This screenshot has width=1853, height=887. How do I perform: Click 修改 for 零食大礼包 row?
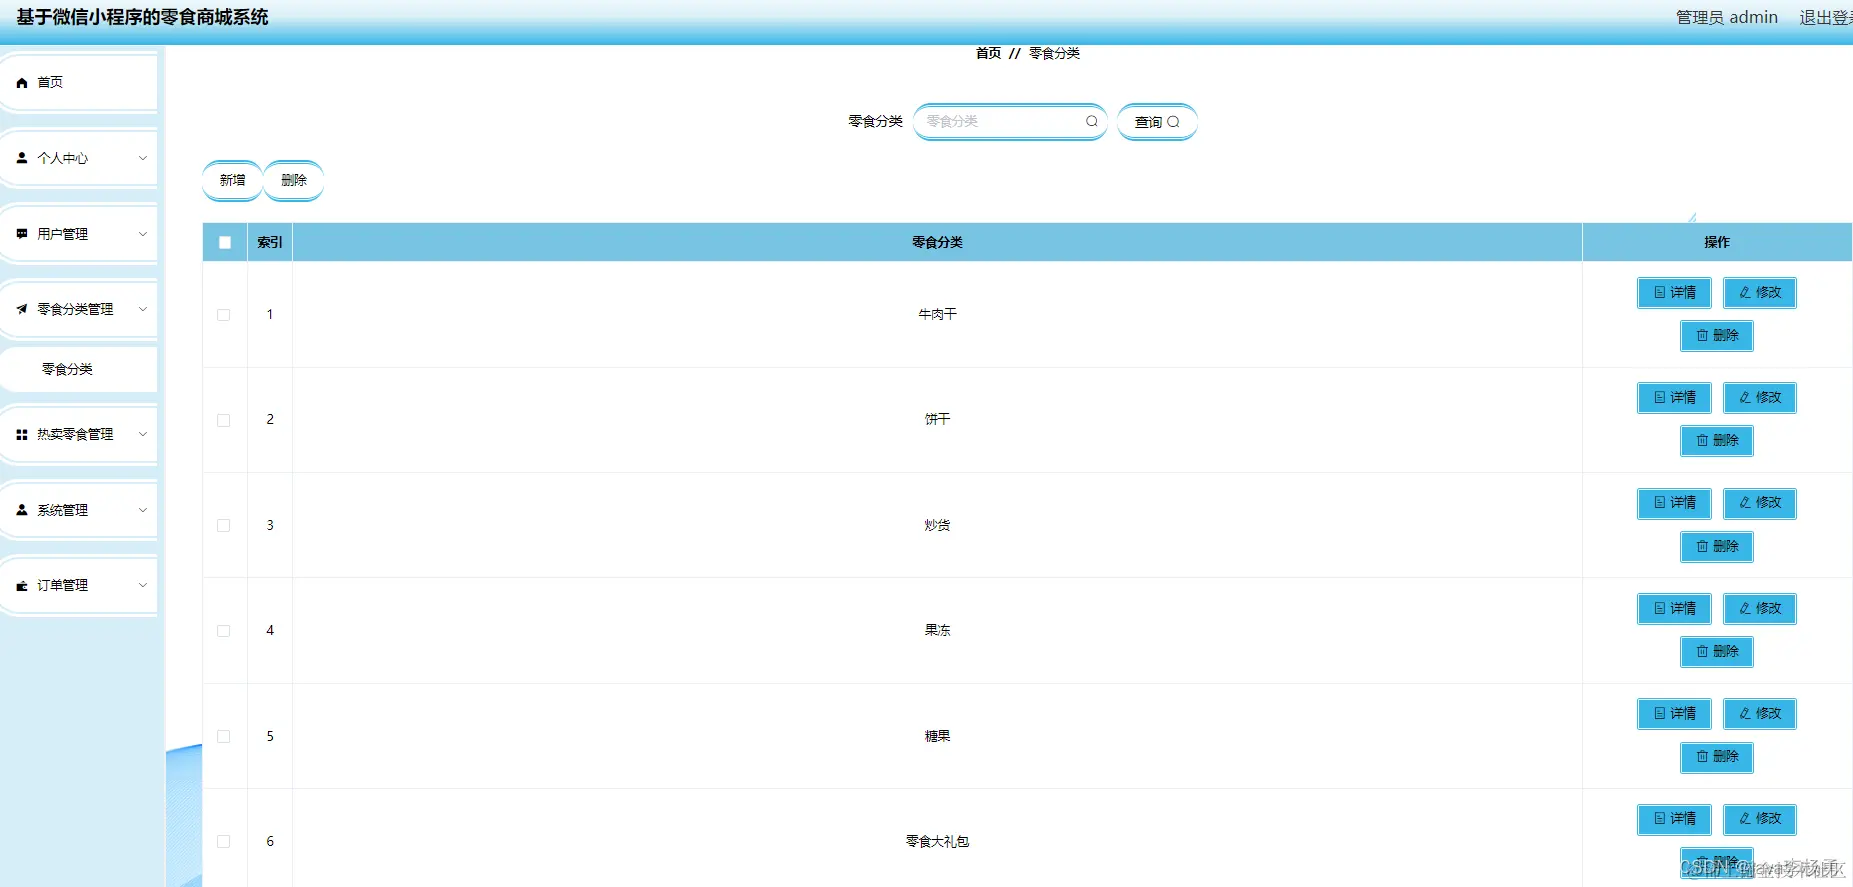(1760, 819)
